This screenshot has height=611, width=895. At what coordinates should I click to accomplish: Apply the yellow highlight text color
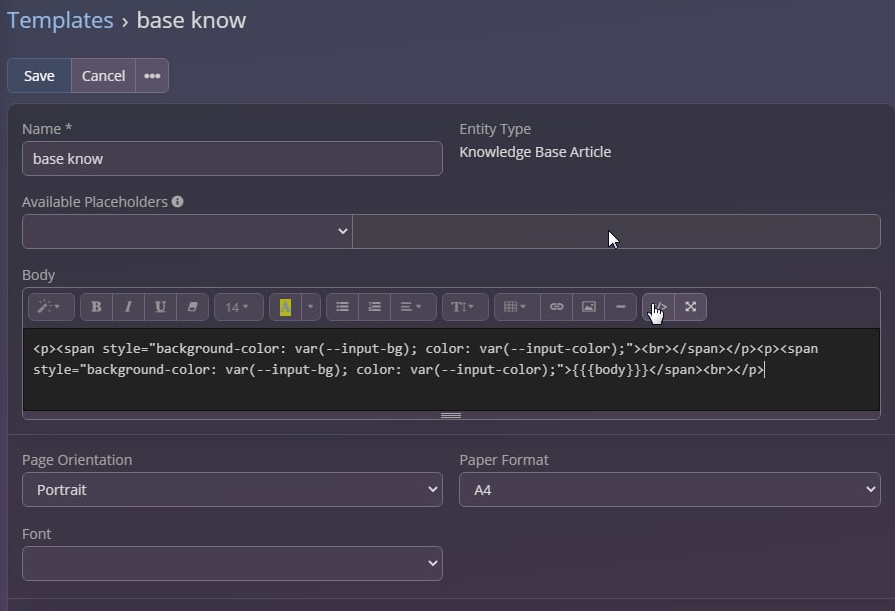pyautogui.click(x=285, y=307)
